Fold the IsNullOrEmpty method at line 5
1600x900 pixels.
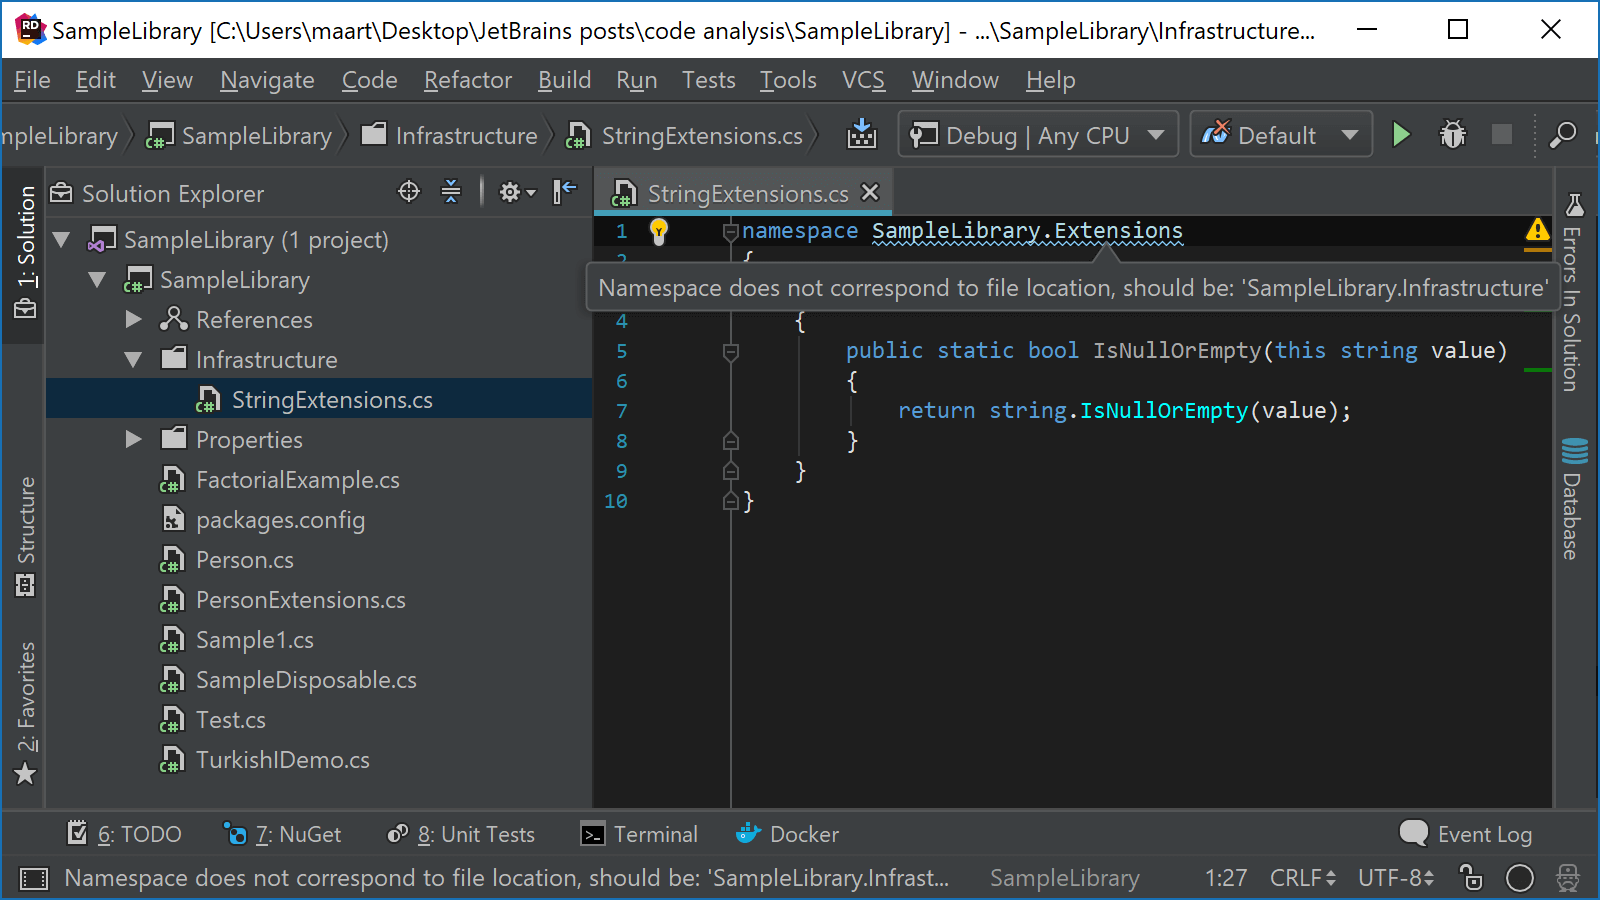pos(730,352)
